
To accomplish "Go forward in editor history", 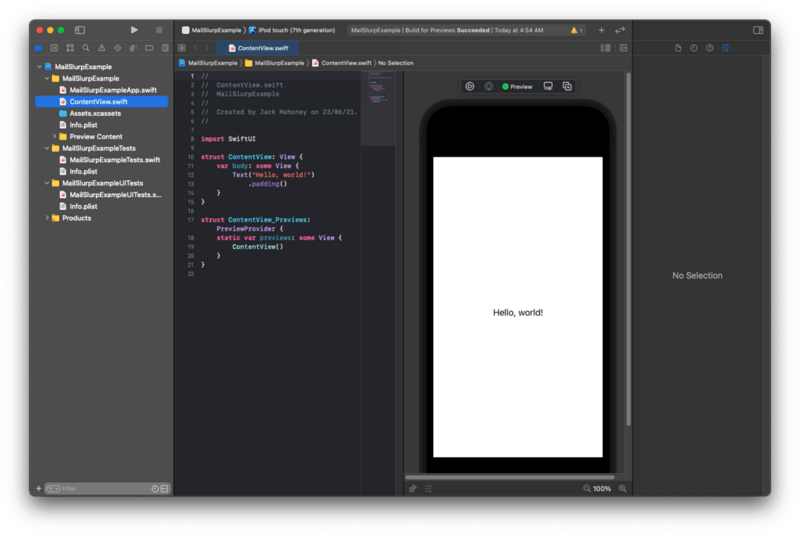I will coord(207,48).
